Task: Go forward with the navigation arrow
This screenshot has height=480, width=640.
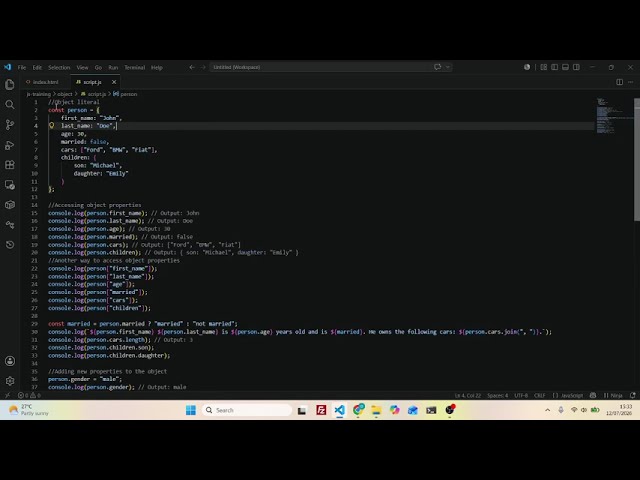Action: 203,67
